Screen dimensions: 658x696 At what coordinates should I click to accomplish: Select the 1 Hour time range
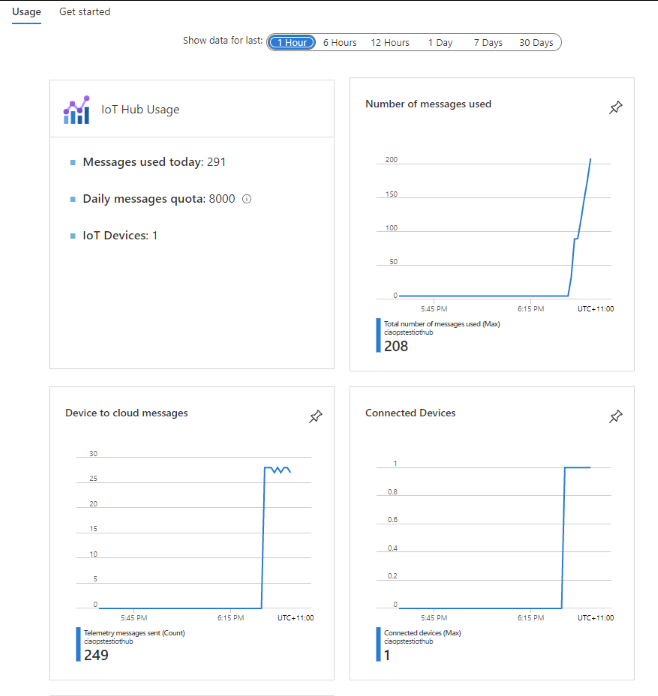coord(292,42)
